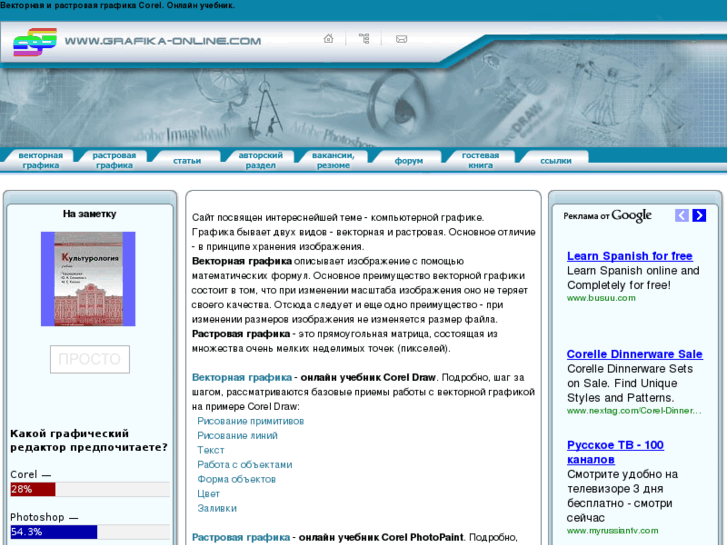Screen dimensions: 727x545
Task: Open the Corelle Dinnerware Sale ad
Action: pos(634,354)
